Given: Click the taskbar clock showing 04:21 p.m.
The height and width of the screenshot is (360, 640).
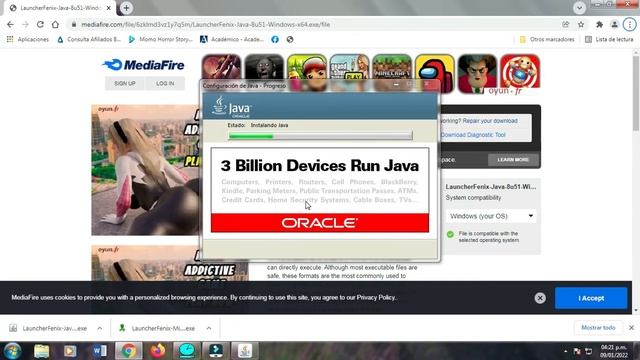Looking at the screenshot, I should click(x=613, y=351).
